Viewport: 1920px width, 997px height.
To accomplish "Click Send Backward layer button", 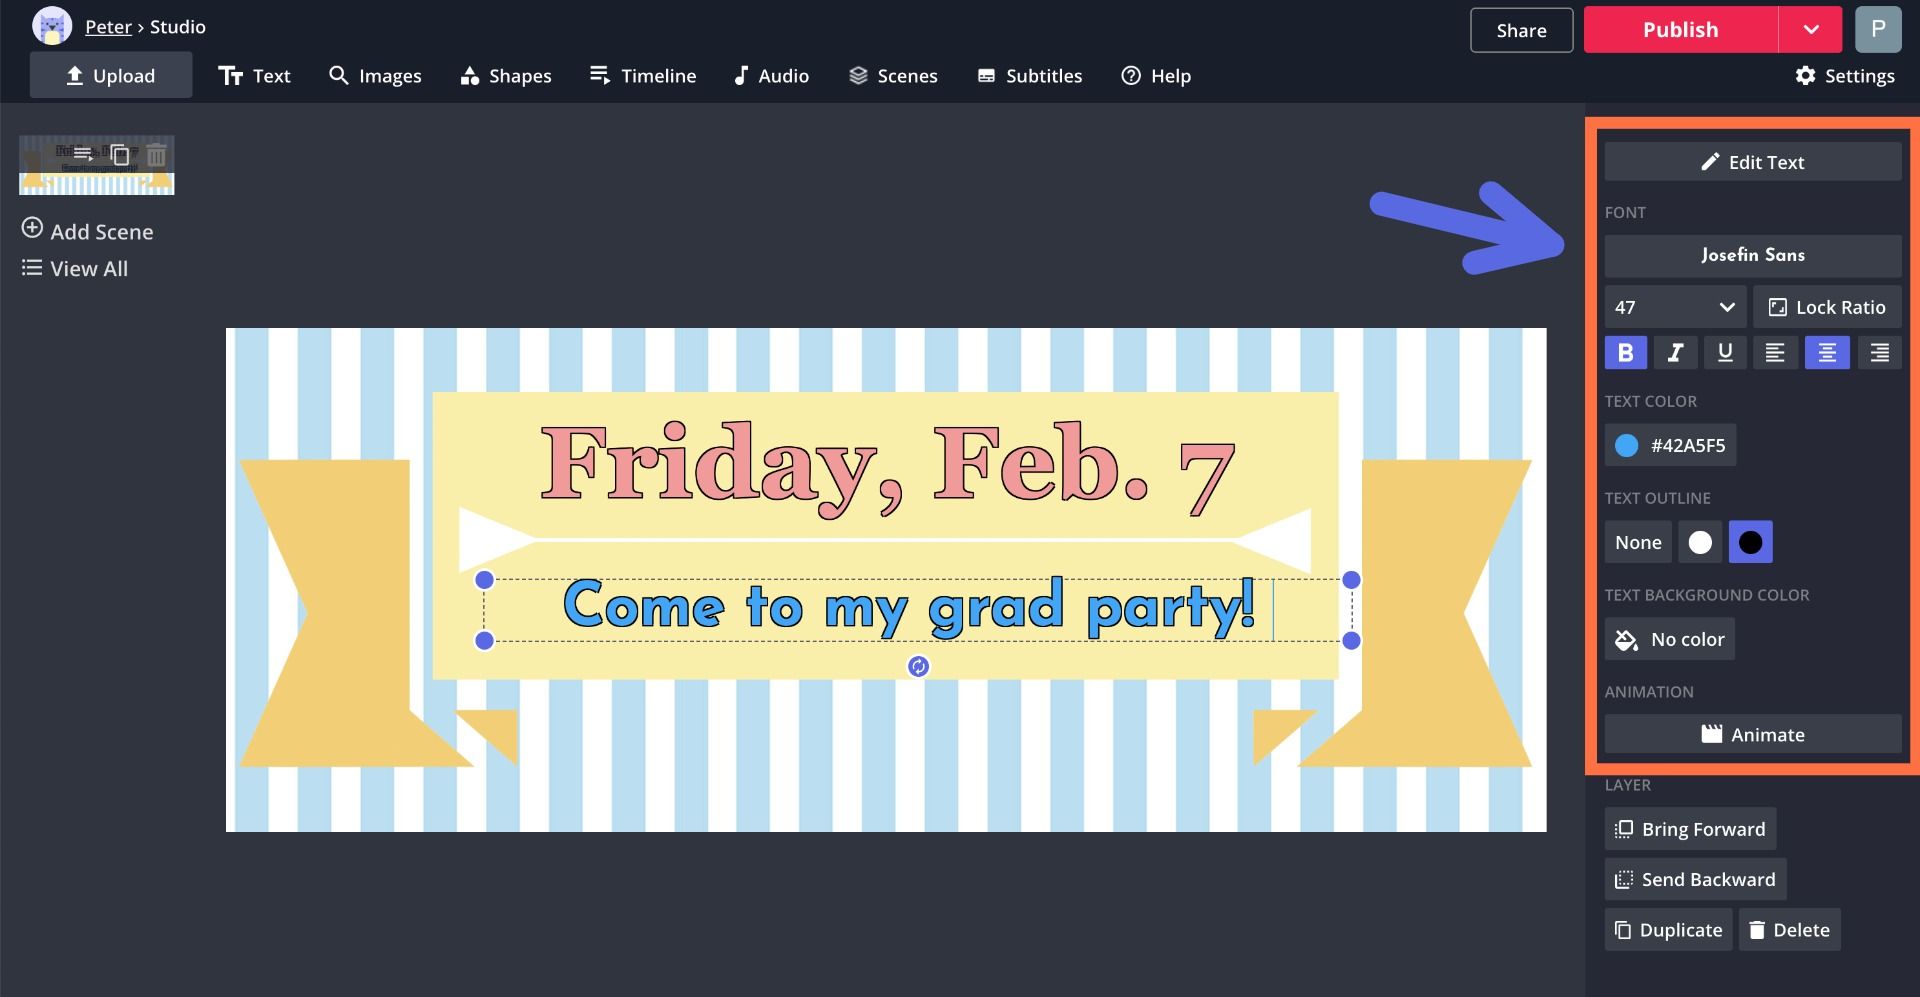I will pyautogui.click(x=1695, y=879).
